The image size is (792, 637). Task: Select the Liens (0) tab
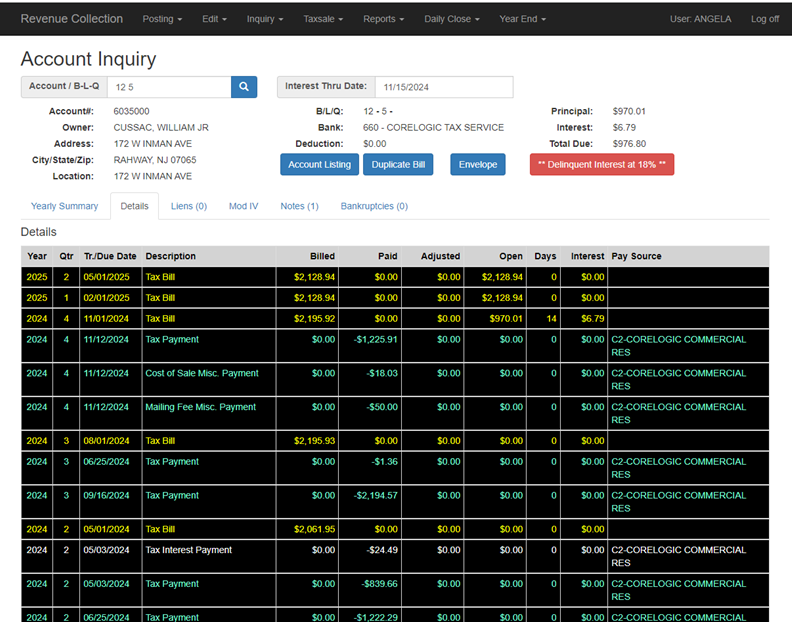click(x=189, y=206)
